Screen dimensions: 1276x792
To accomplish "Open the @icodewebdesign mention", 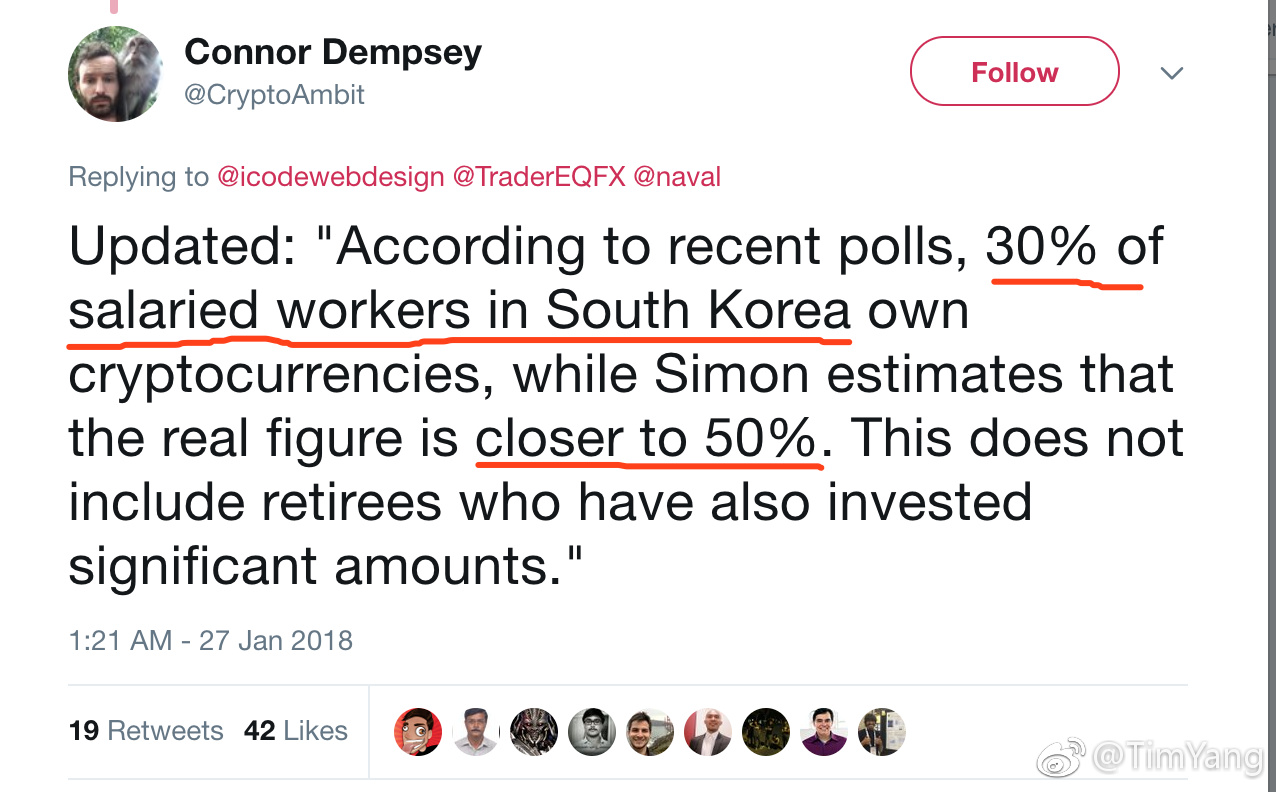I will [x=330, y=178].
